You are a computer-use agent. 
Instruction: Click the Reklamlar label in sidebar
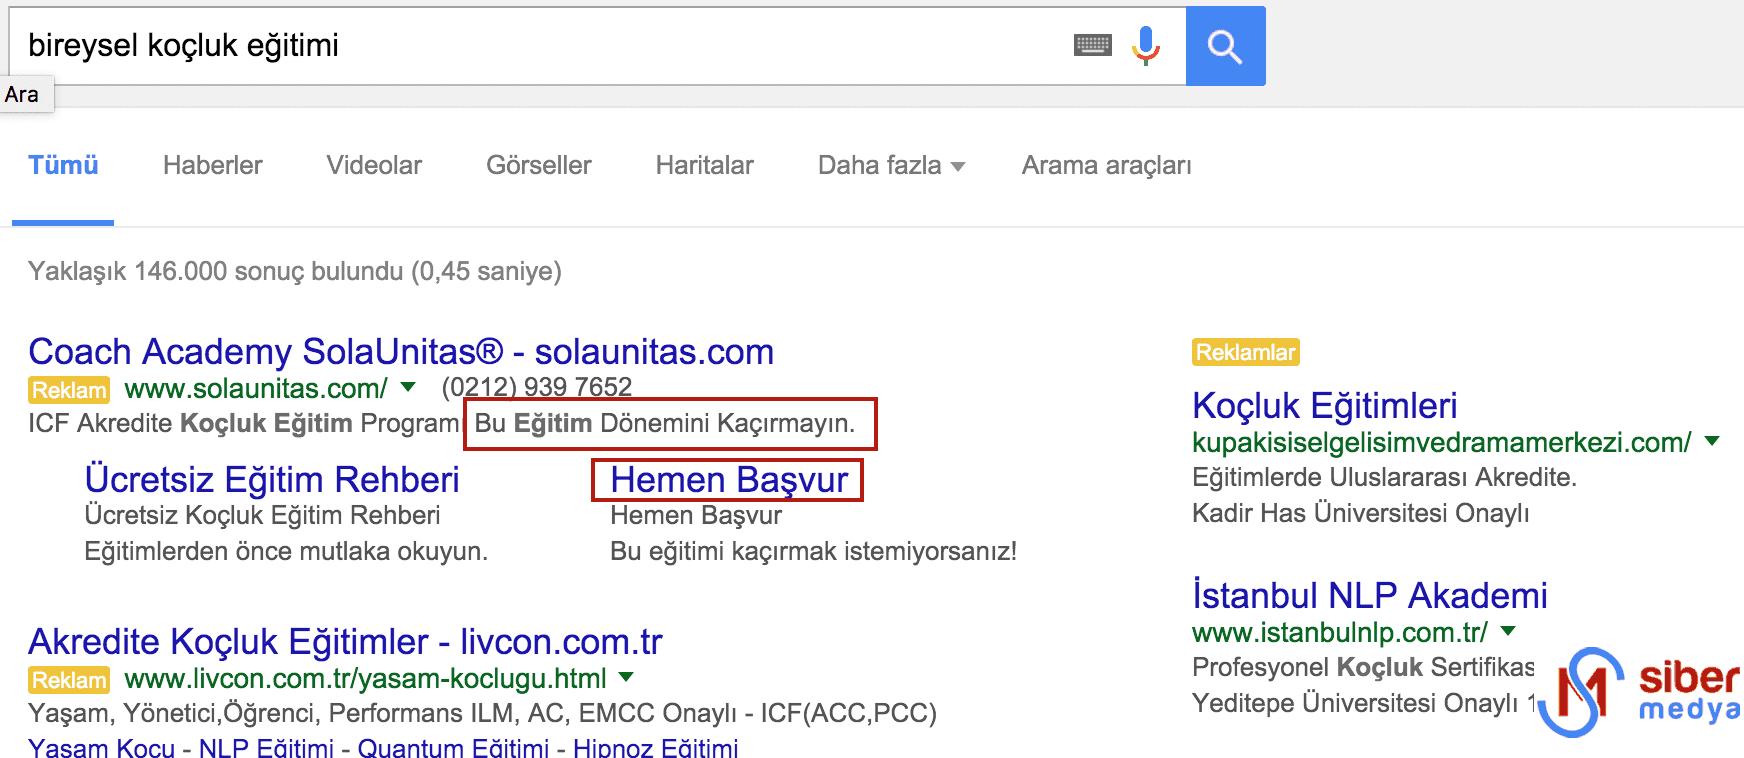(x=1246, y=352)
